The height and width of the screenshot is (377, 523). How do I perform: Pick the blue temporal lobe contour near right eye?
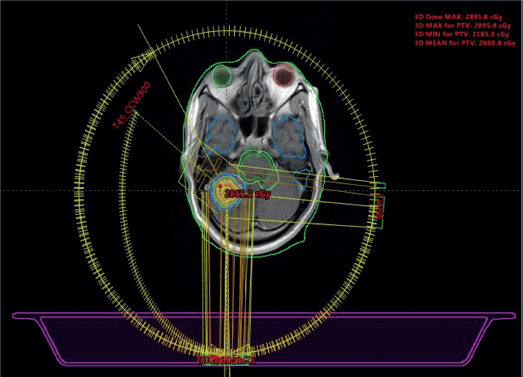coord(220,134)
